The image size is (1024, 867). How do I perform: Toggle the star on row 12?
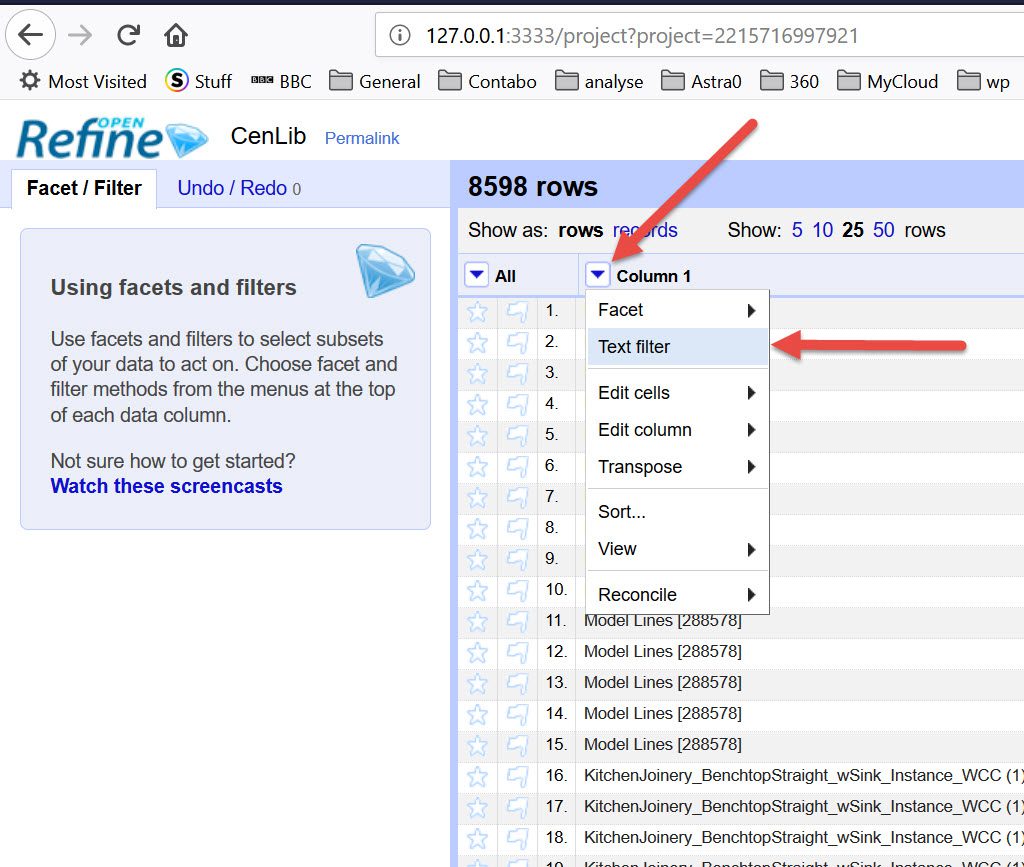478,652
